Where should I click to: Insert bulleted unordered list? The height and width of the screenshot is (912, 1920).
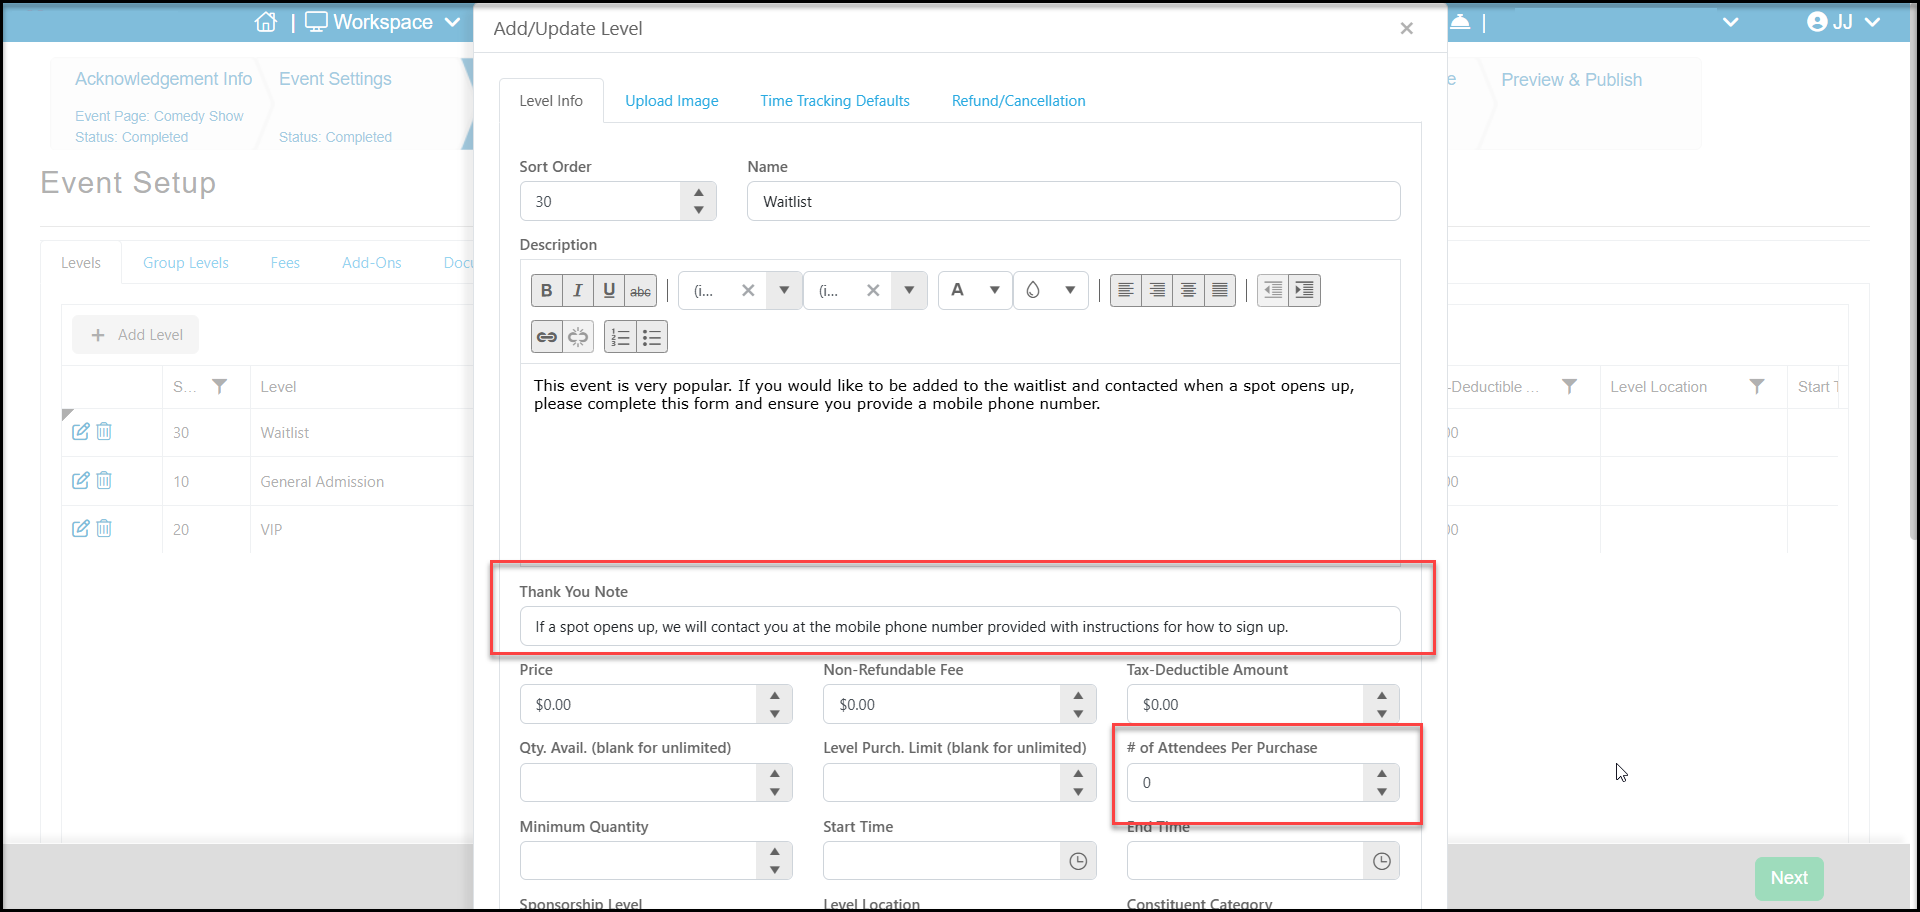tap(652, 337)
